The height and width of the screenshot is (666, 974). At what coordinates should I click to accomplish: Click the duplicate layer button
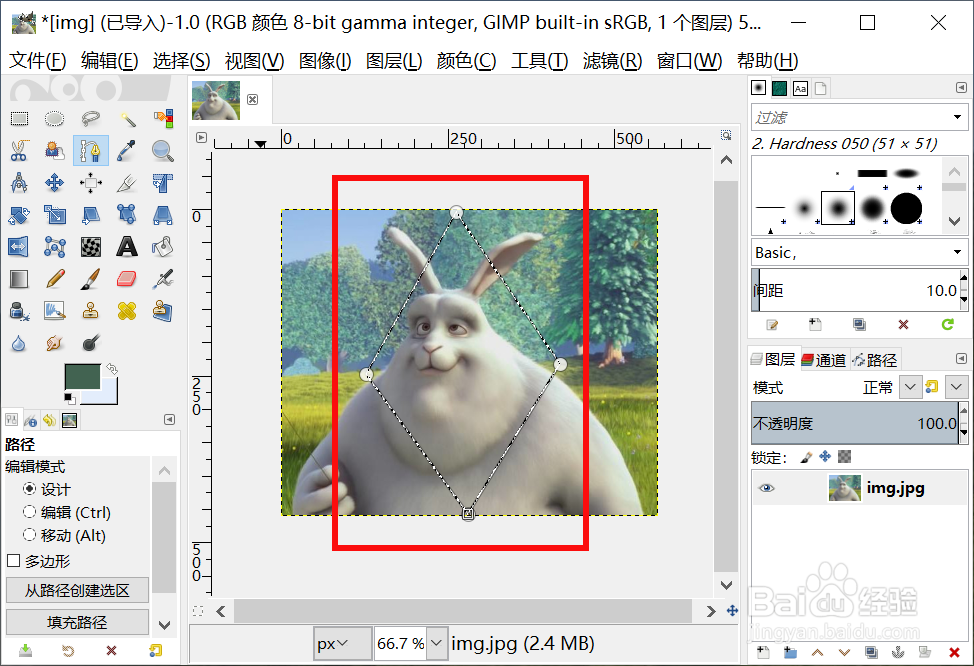pos(872,652)
